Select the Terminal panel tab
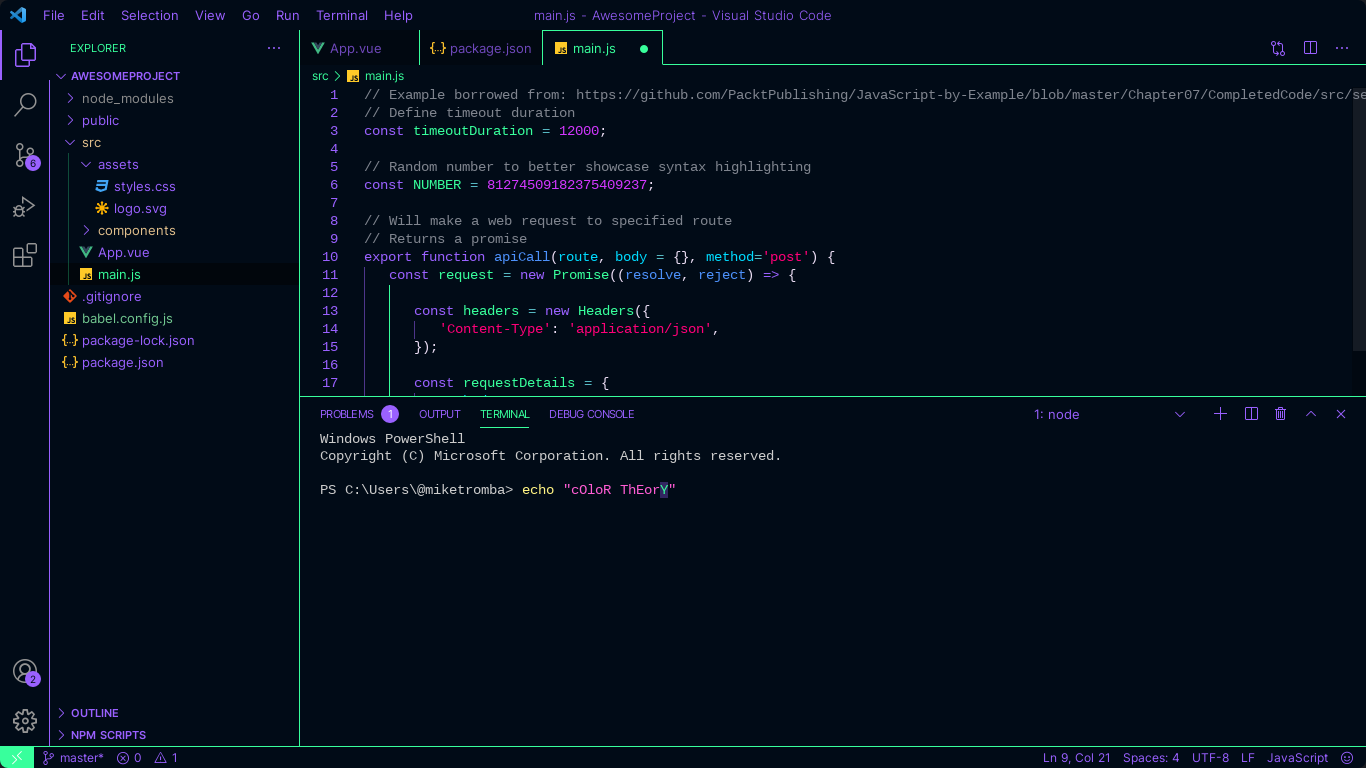The width and height of the screenshot is (1366, 768). coord(504,414)
